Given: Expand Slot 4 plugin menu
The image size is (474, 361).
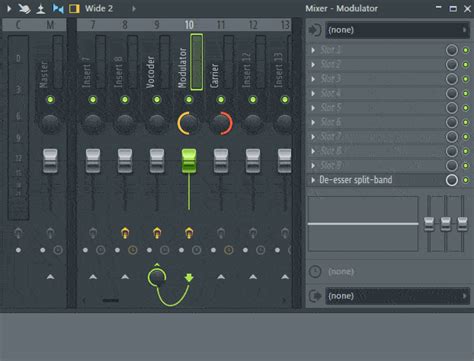Looking at the screenshot, I should click(313, 93).
